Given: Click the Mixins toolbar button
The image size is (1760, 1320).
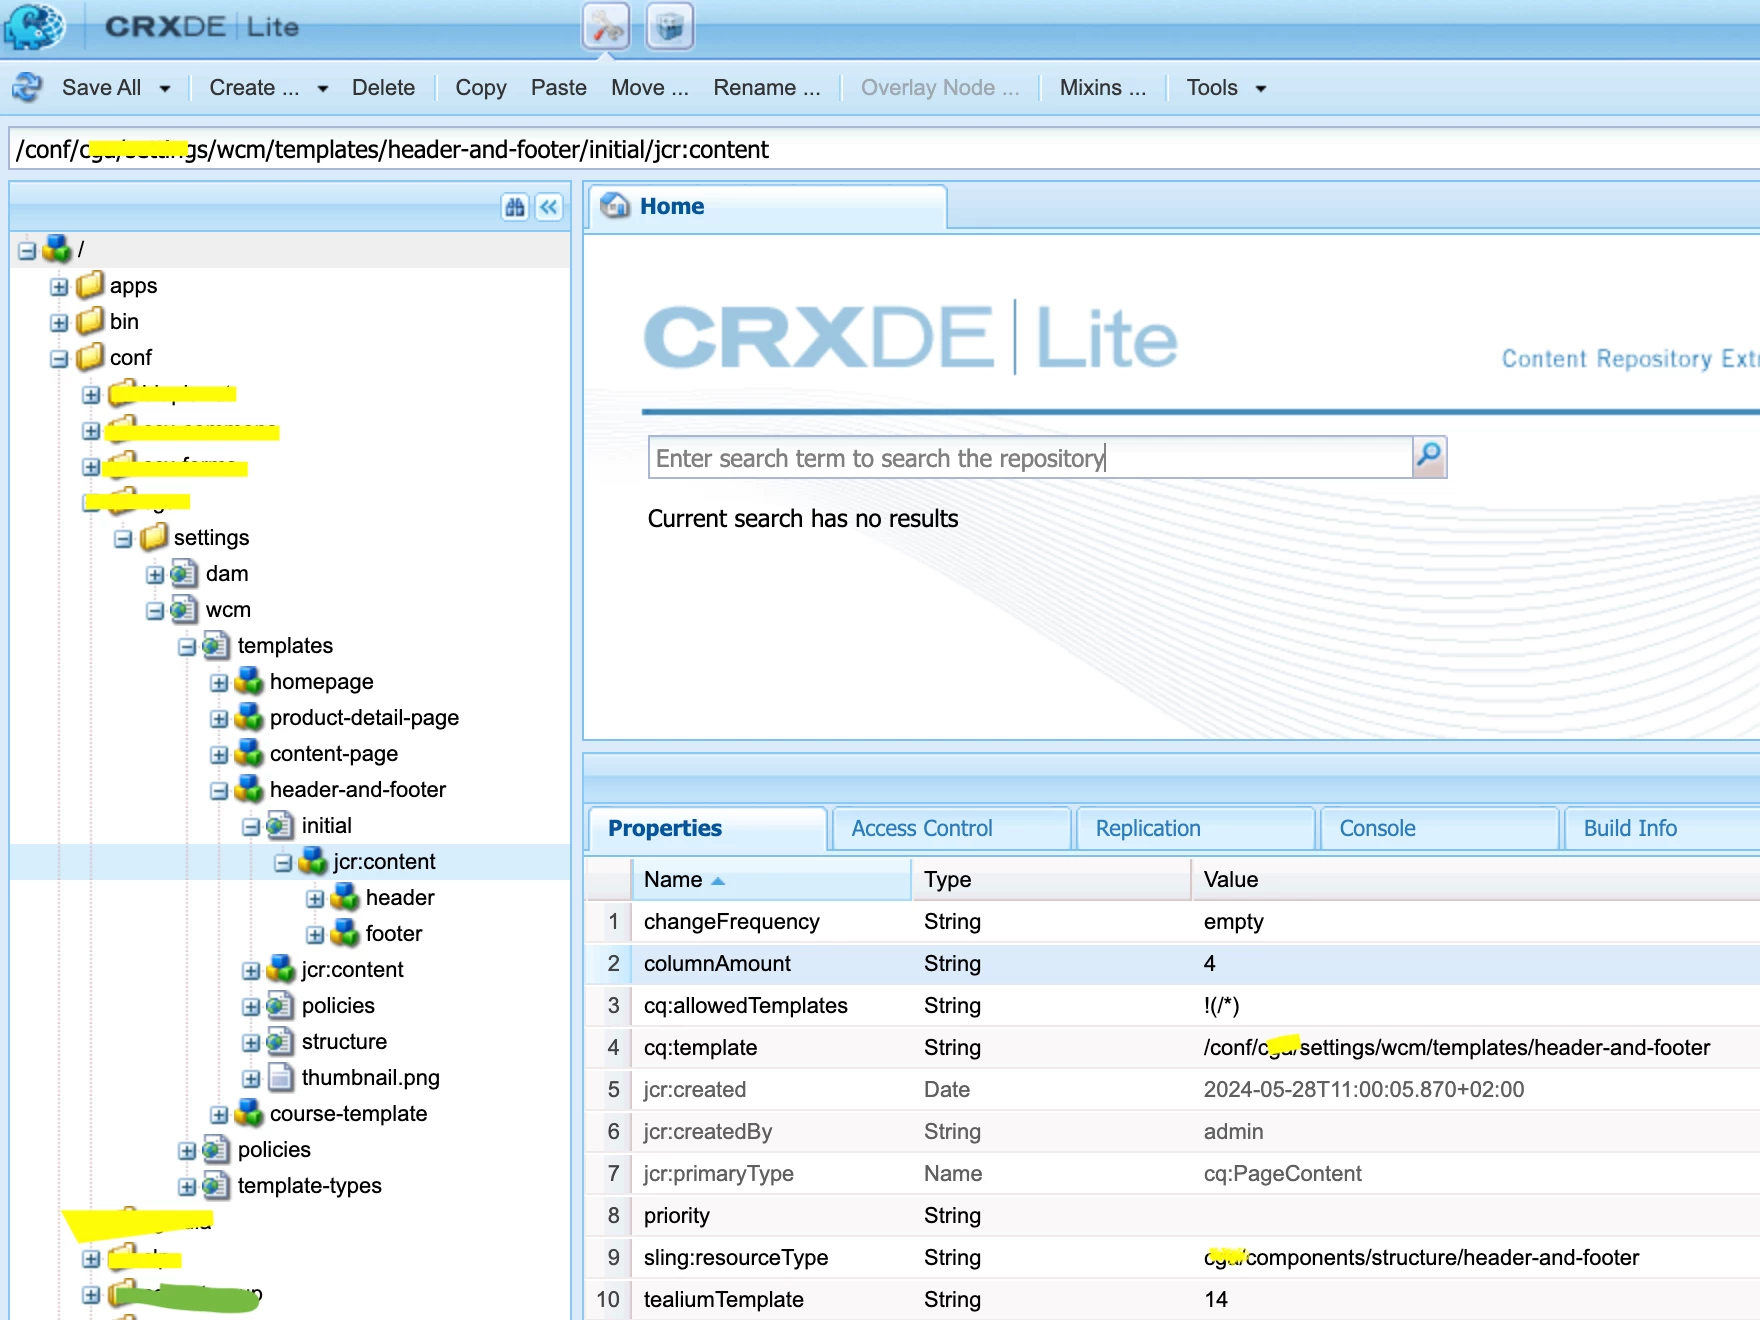Looking at the screenshot, I should 1102,88.
